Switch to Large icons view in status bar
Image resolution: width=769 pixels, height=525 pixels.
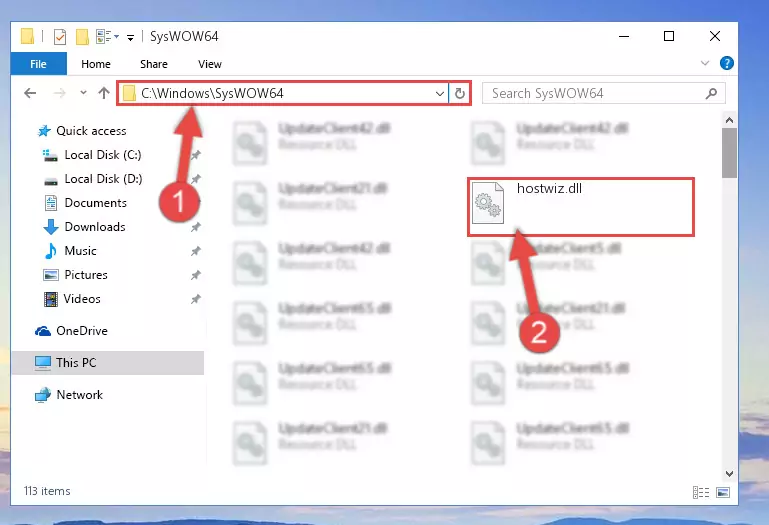tap(723, 492)
